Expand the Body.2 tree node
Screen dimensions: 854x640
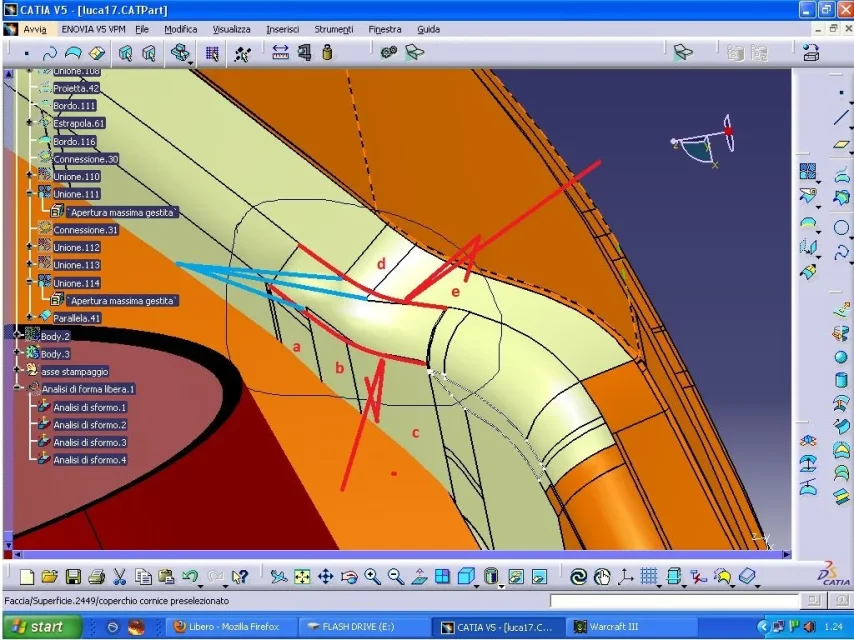tap(17, 334)
